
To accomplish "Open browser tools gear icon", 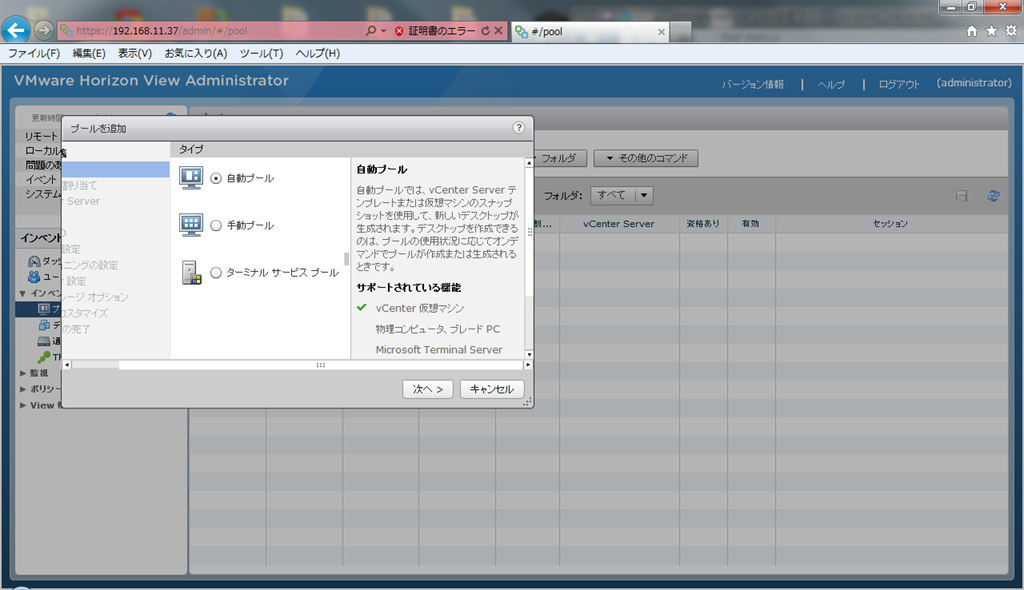I will 1011,31.
